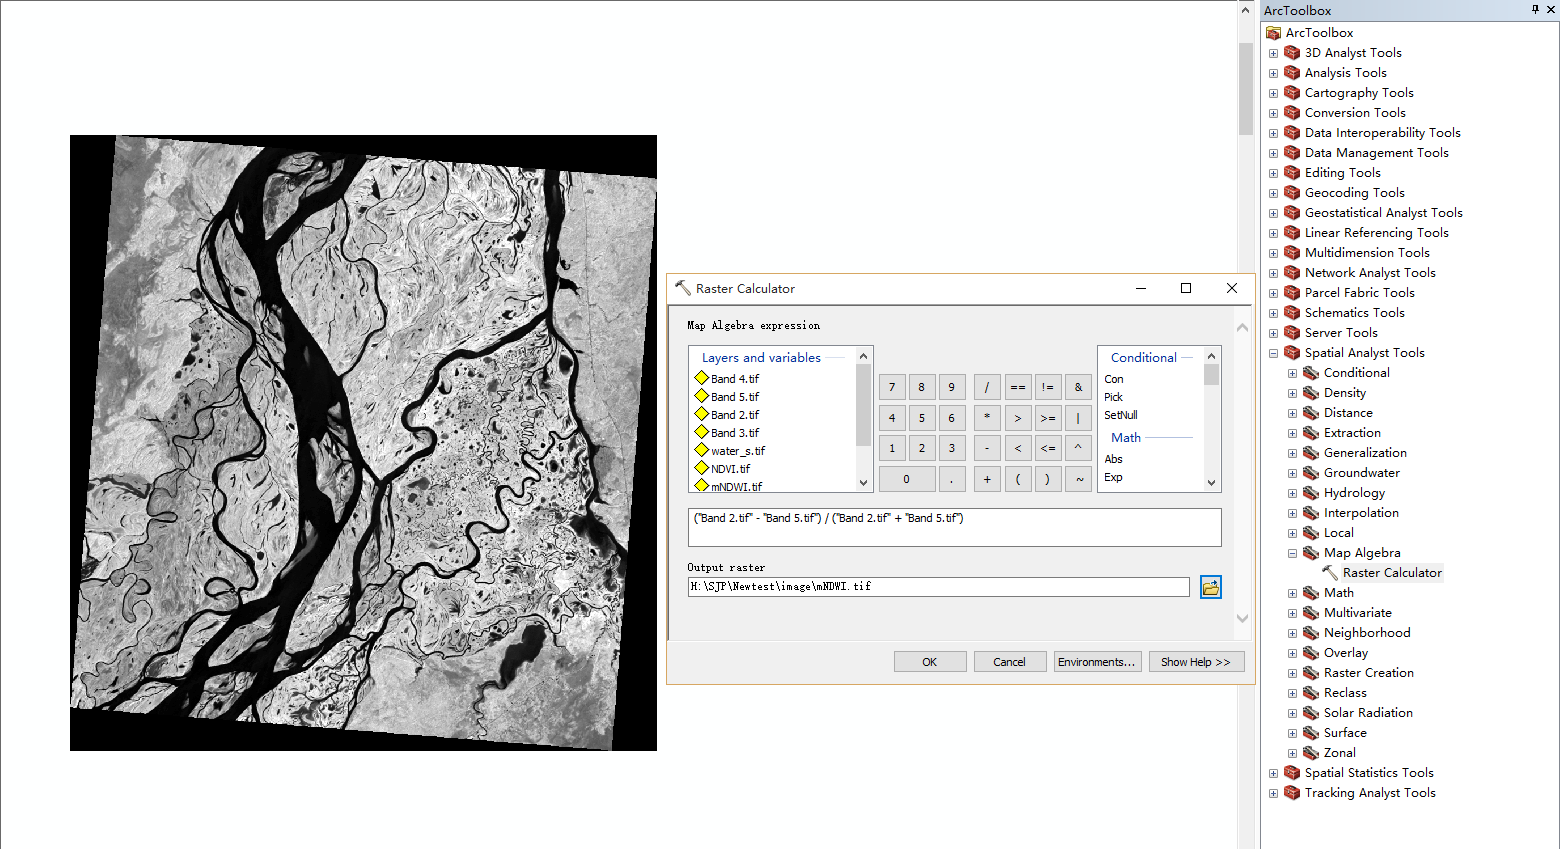
Task: Expand the 3D Analyst Tools toolbox
Action: tap(1272, 52)
